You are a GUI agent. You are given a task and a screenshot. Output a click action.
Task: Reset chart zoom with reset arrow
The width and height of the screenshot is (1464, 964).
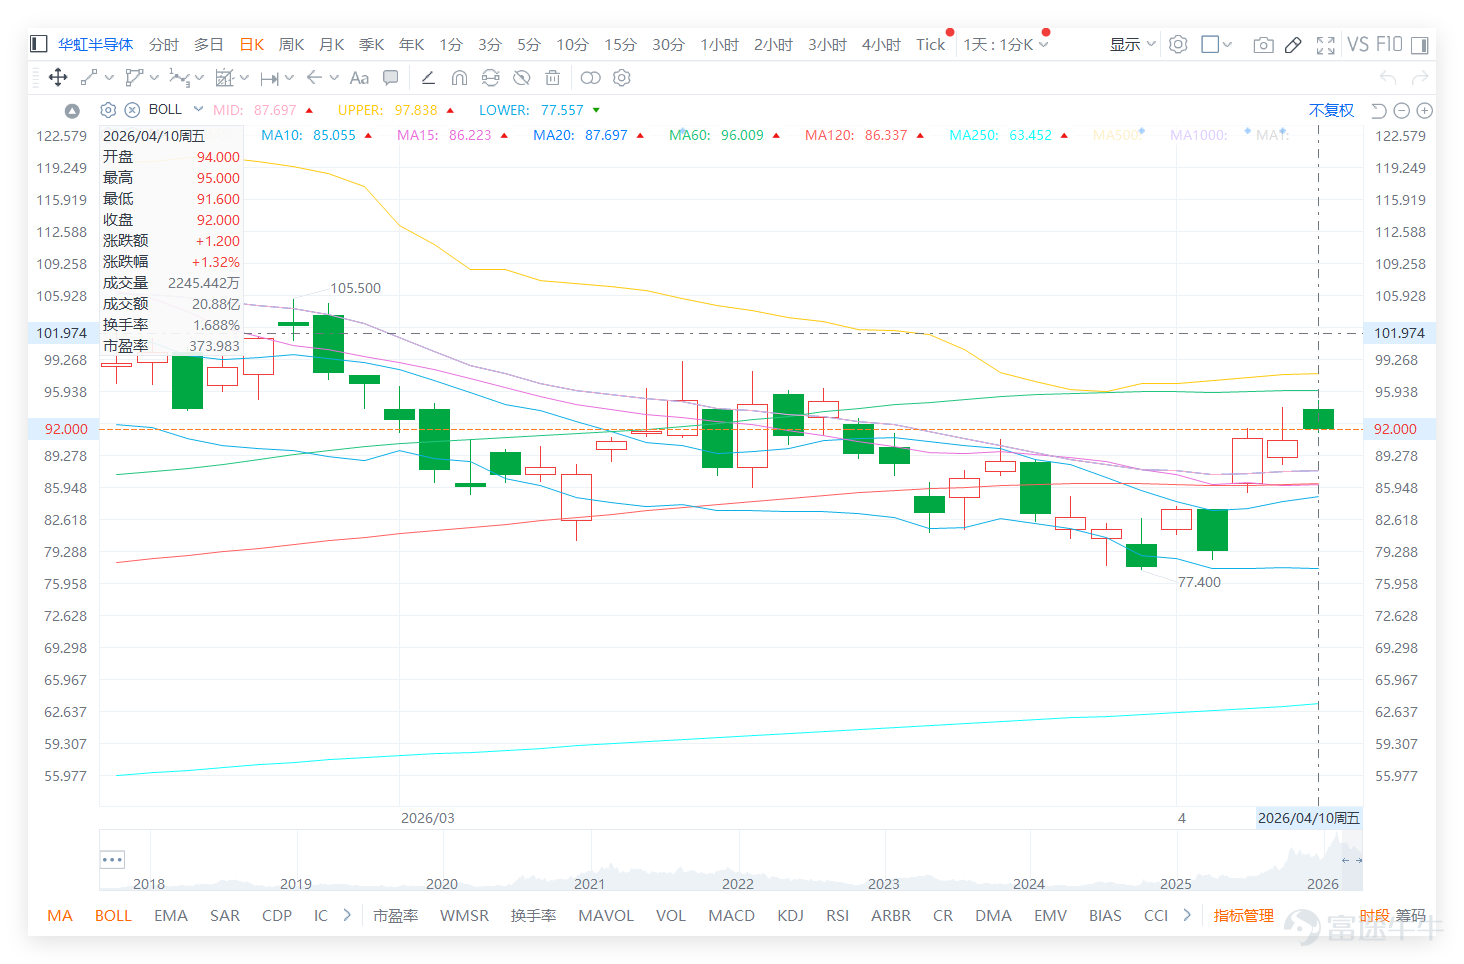pos(1379,110)
